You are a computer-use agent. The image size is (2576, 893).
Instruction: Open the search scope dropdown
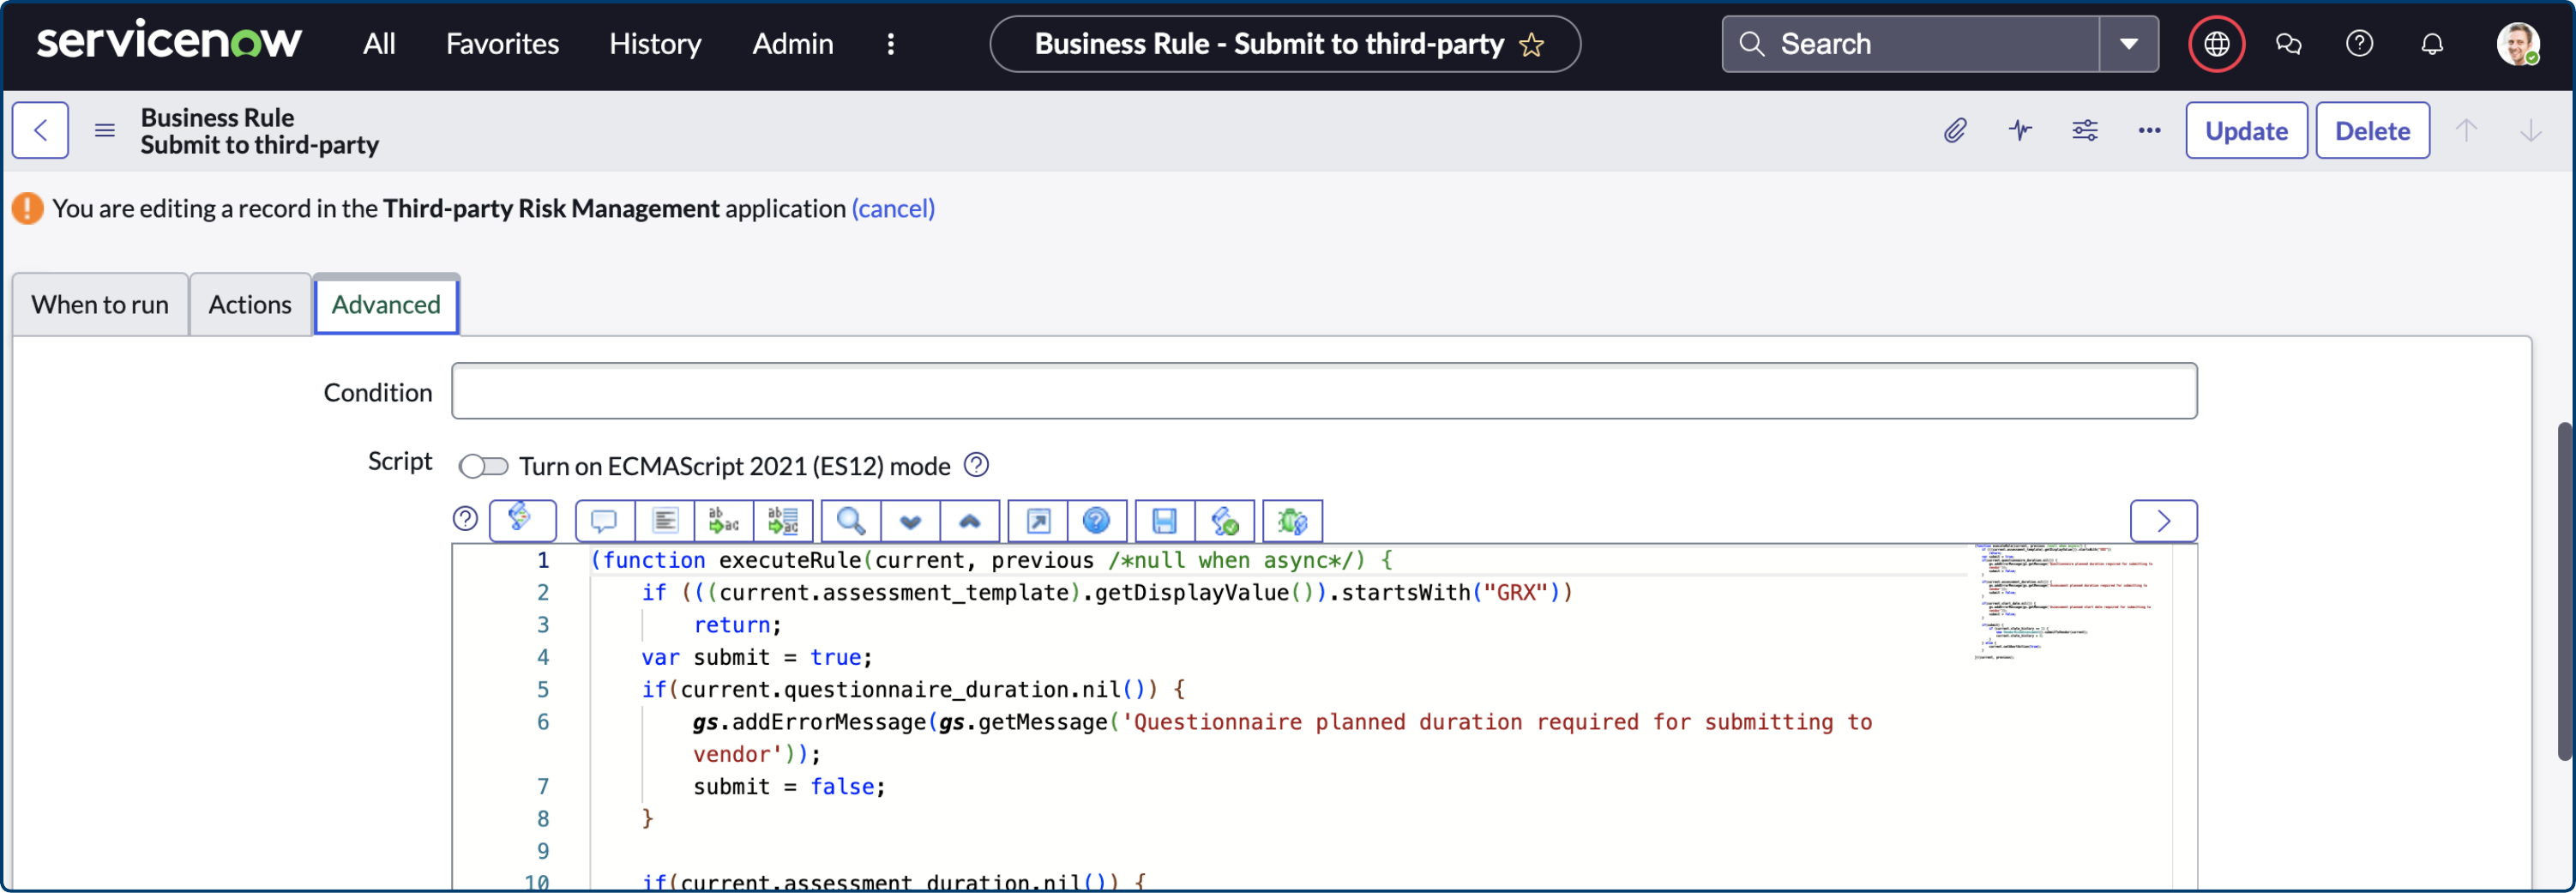click(2130, 44)
